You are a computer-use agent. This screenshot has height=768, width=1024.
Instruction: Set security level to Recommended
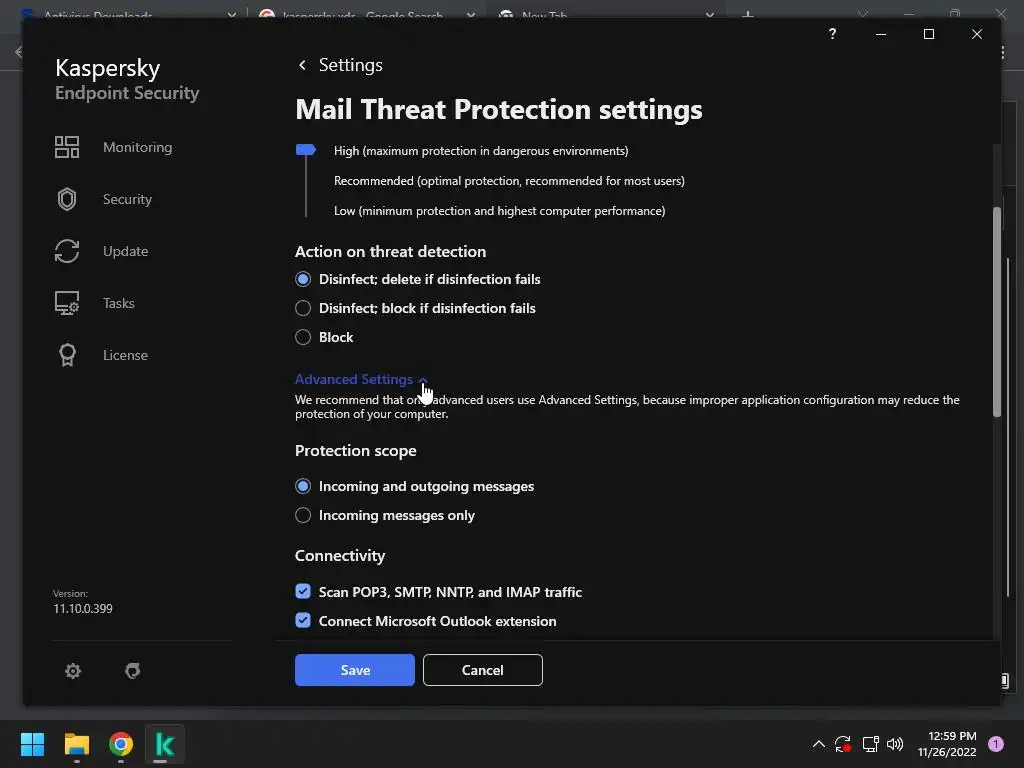(509, 181)
